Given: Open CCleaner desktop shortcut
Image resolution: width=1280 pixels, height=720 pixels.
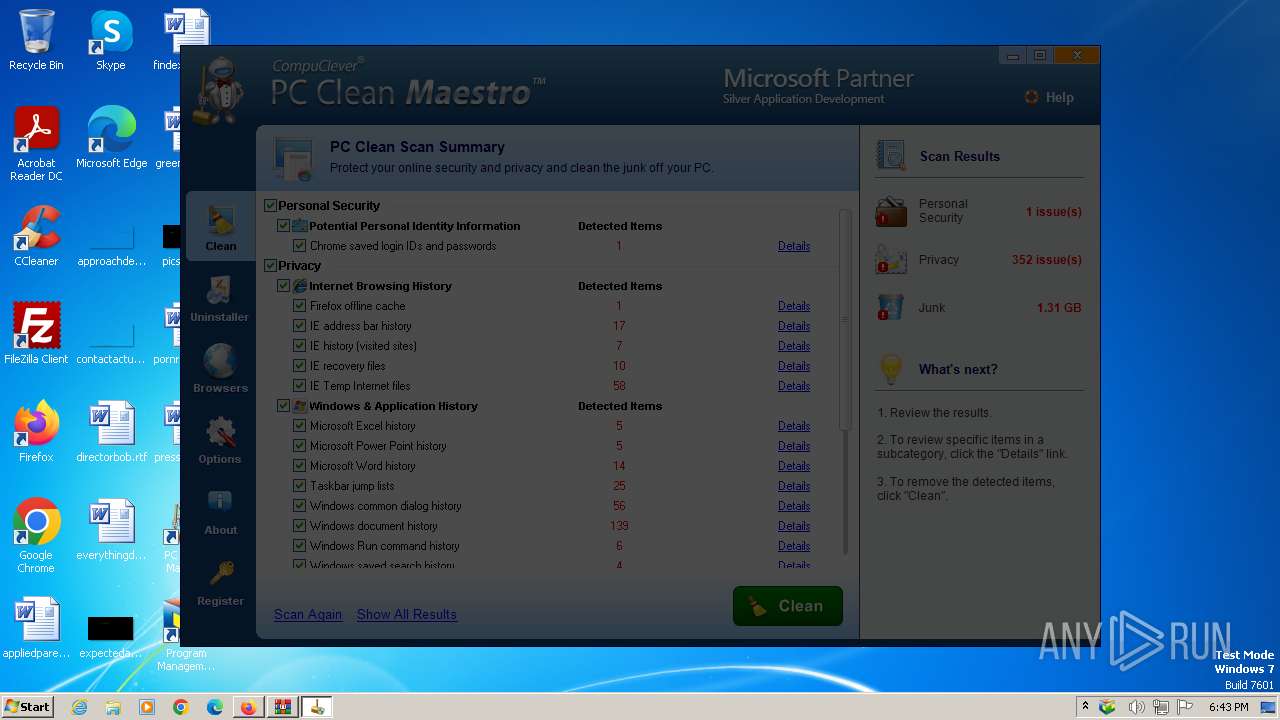Looking at the screenshot, I should tap(36, 236).
